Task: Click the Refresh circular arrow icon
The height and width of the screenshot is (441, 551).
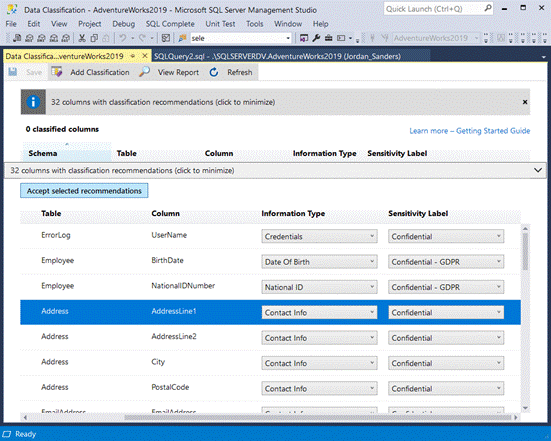Action: pyautogui.click(x=214, y=72)
